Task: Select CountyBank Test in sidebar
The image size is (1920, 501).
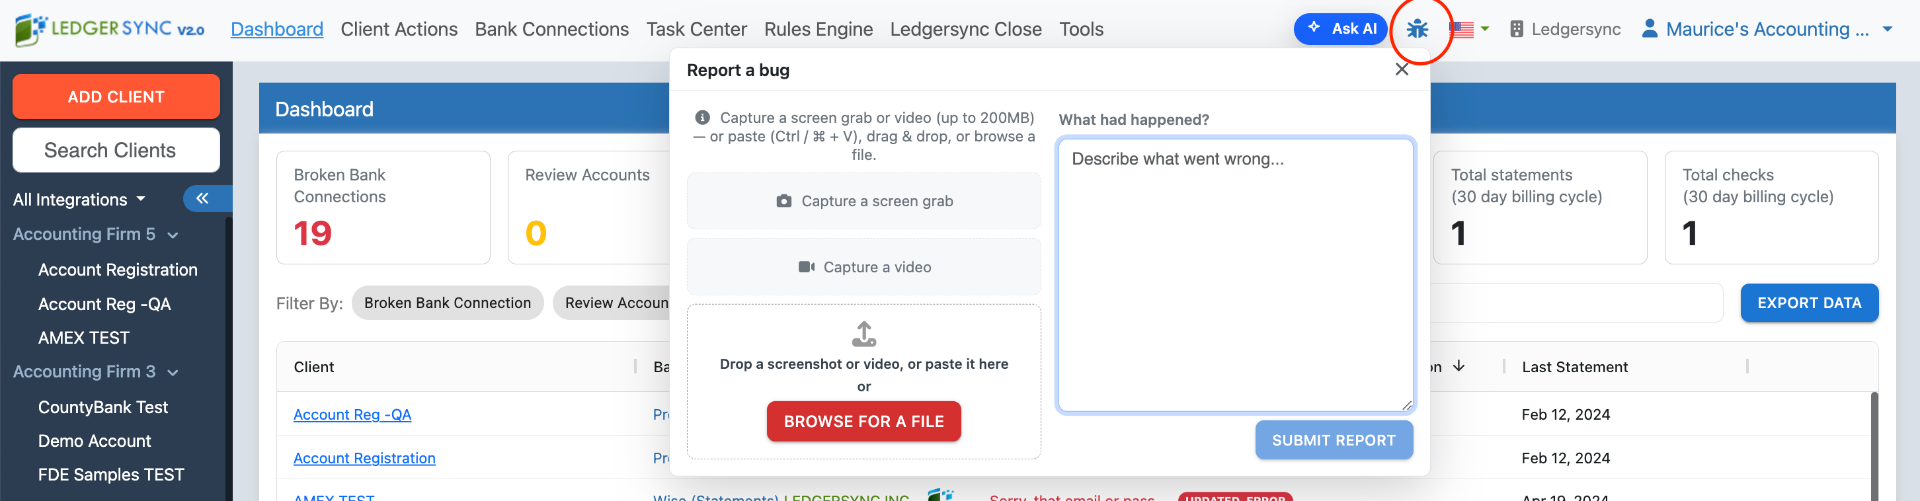Action: click(x=103, y=407)
